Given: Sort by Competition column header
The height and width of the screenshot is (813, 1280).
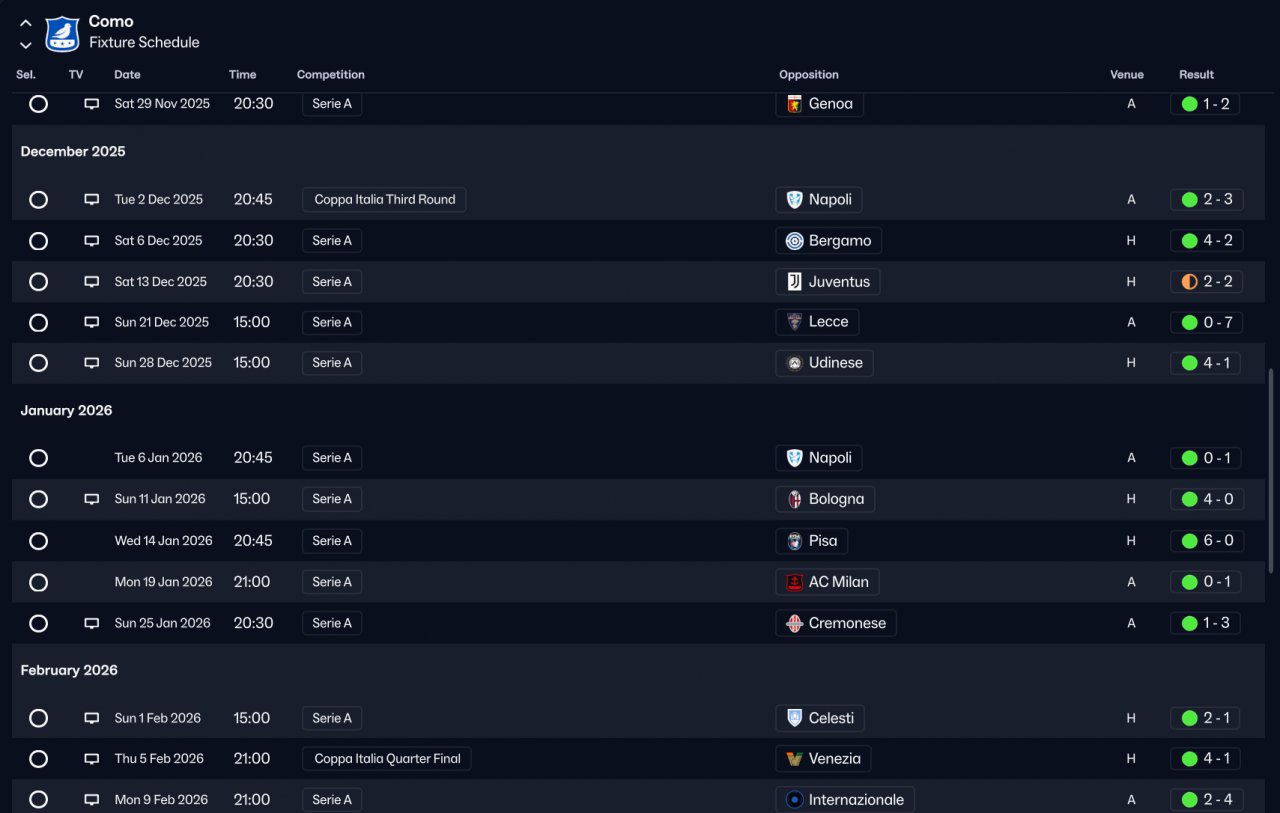Looking at the screenshot, I should 330,75.
